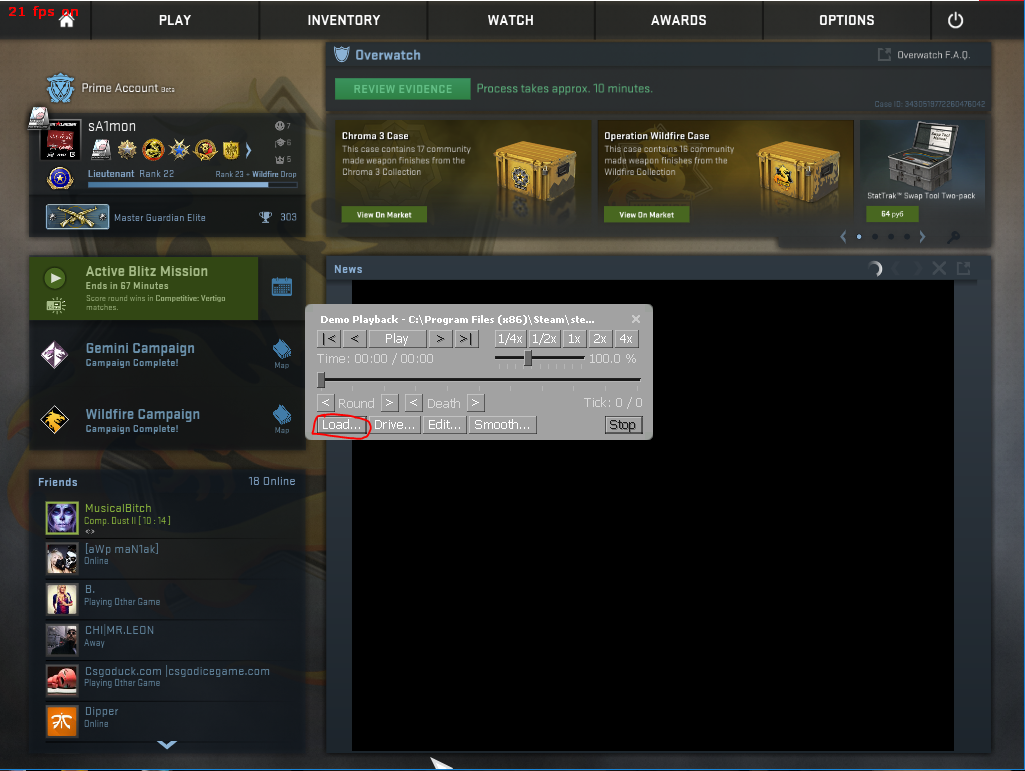Click the REVIEW EVIDENCE button
1025x771 pixels.
pos(403,89)
